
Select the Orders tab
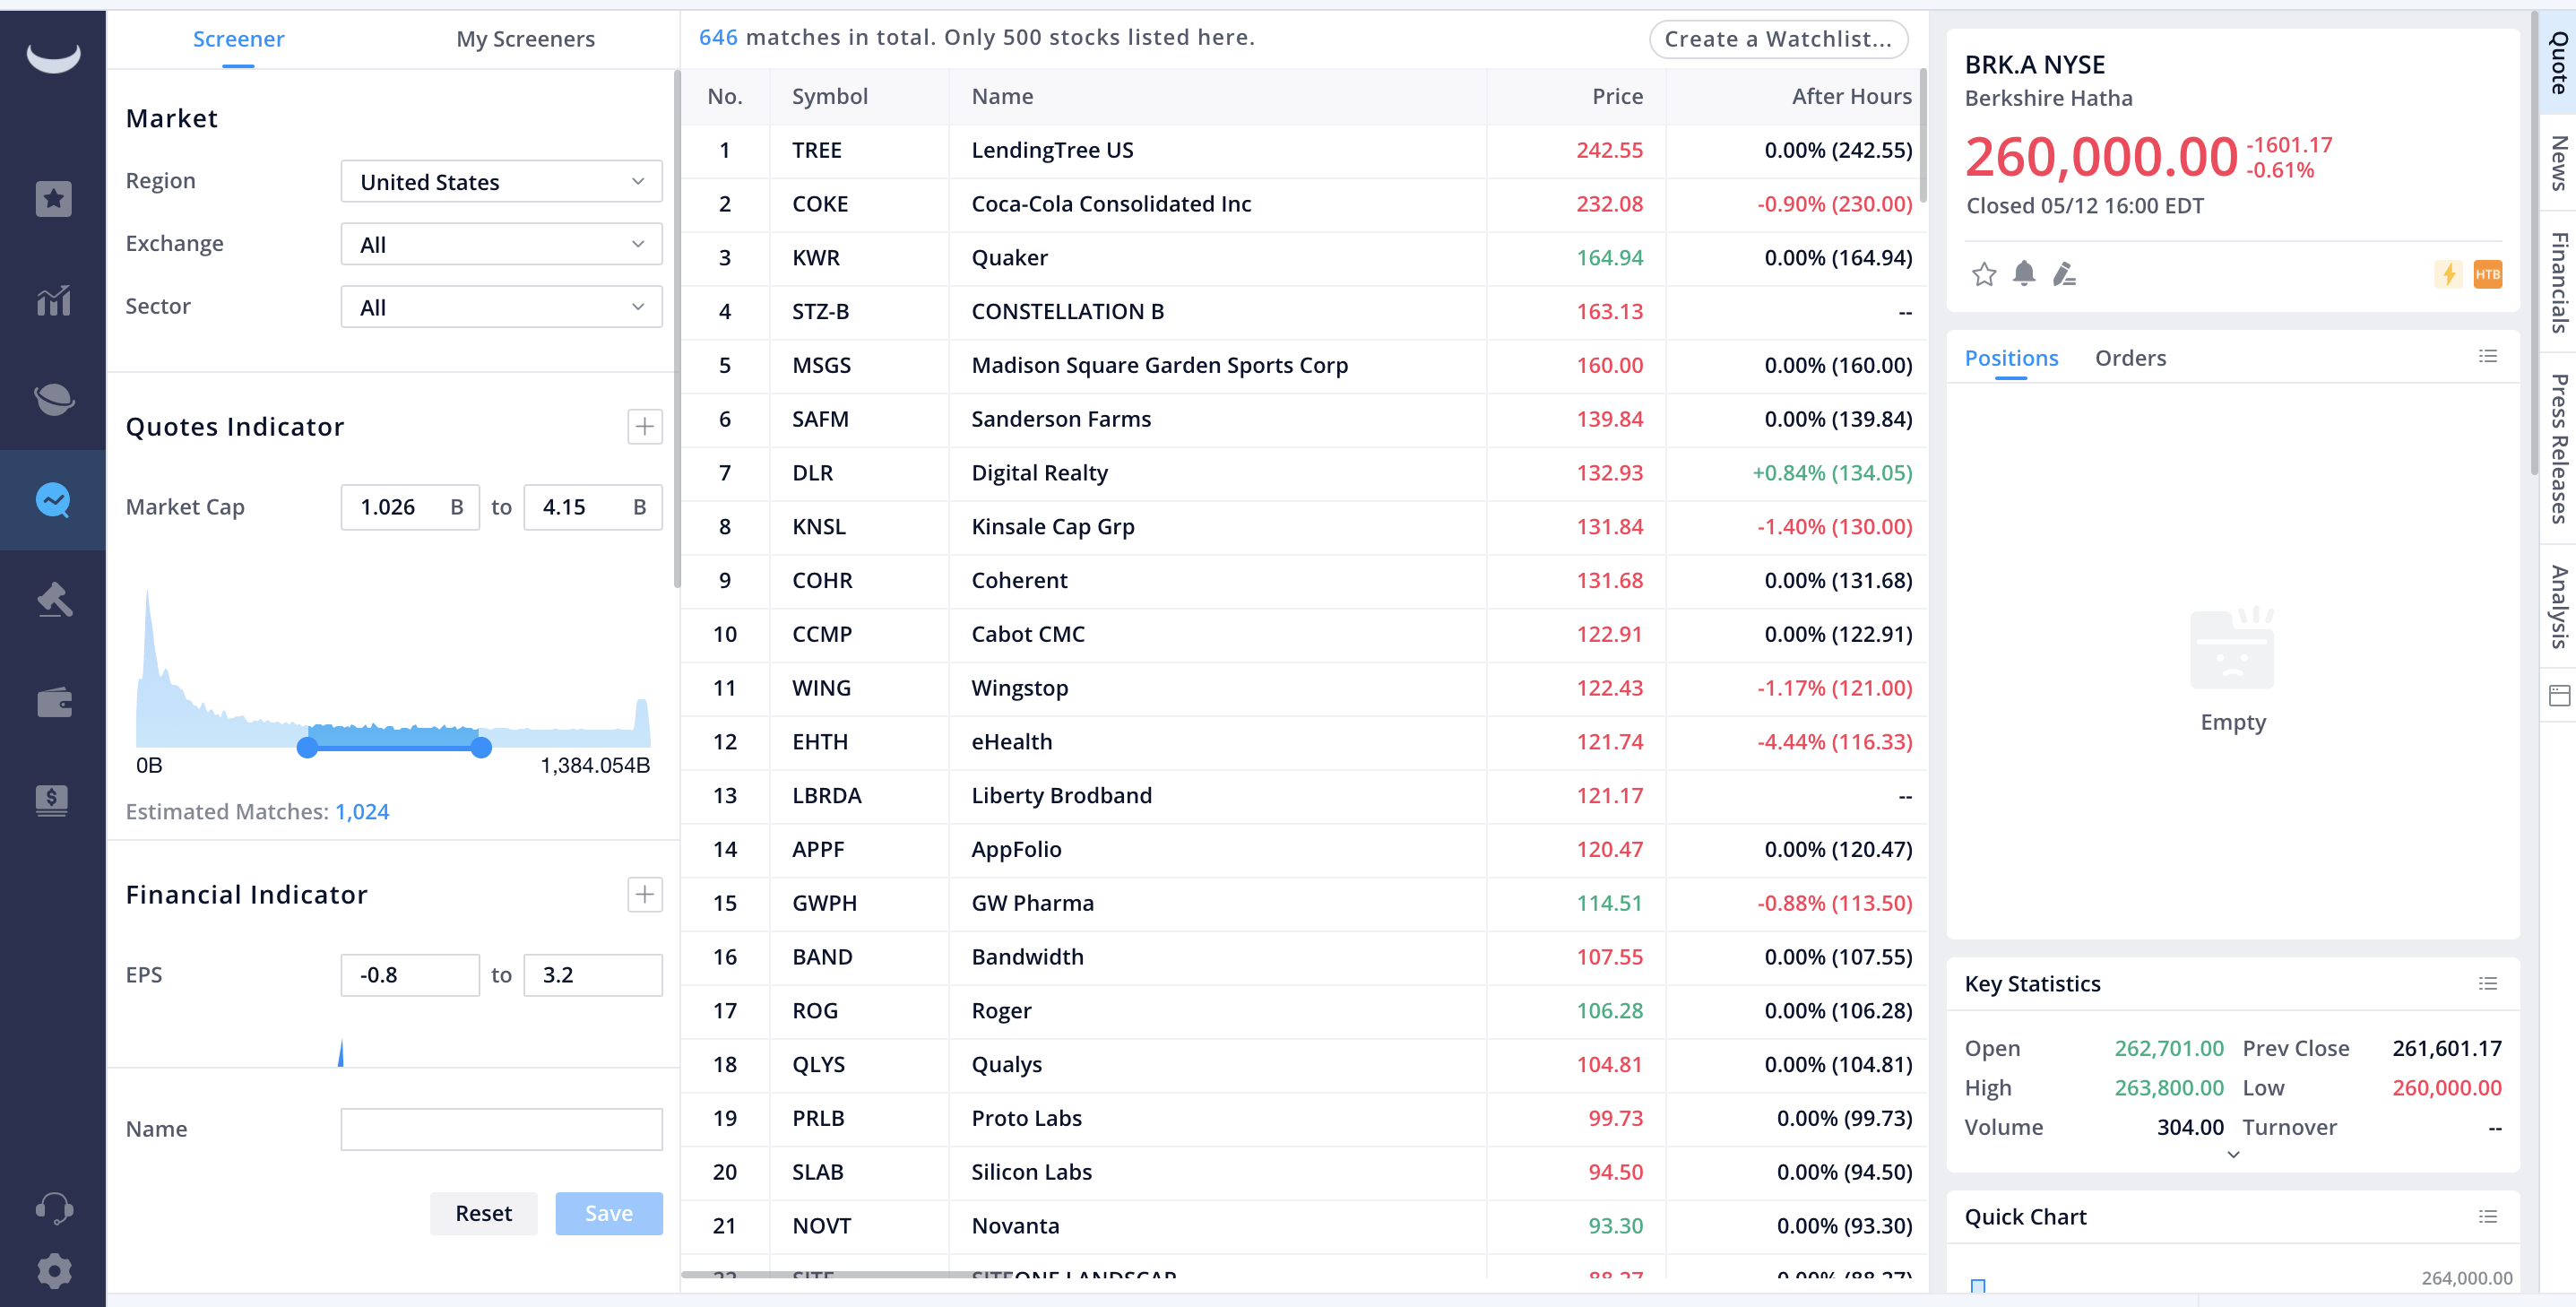(2130, 358)
